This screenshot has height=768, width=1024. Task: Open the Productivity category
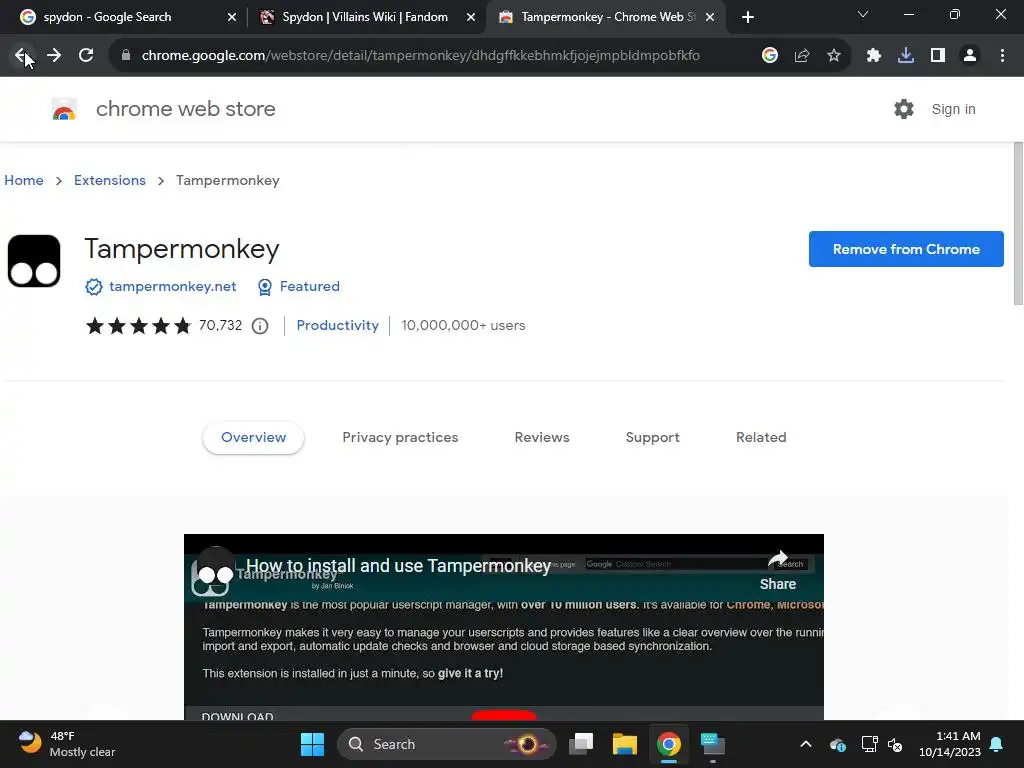pos(338,325)
